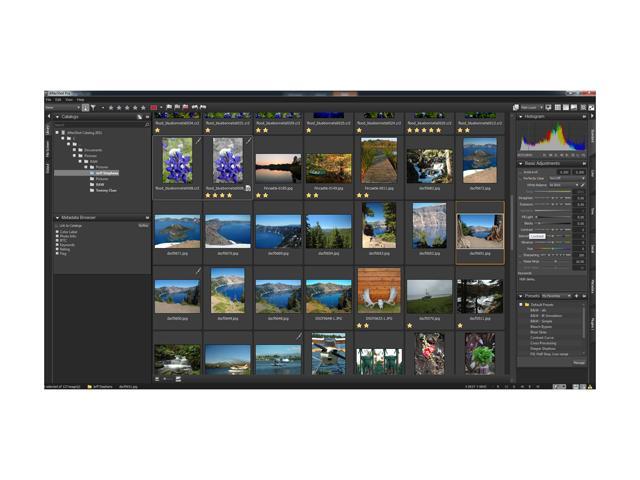Screen dimensions: 640x480
Task: Collapse the Histogram panel
Action: 521,117
